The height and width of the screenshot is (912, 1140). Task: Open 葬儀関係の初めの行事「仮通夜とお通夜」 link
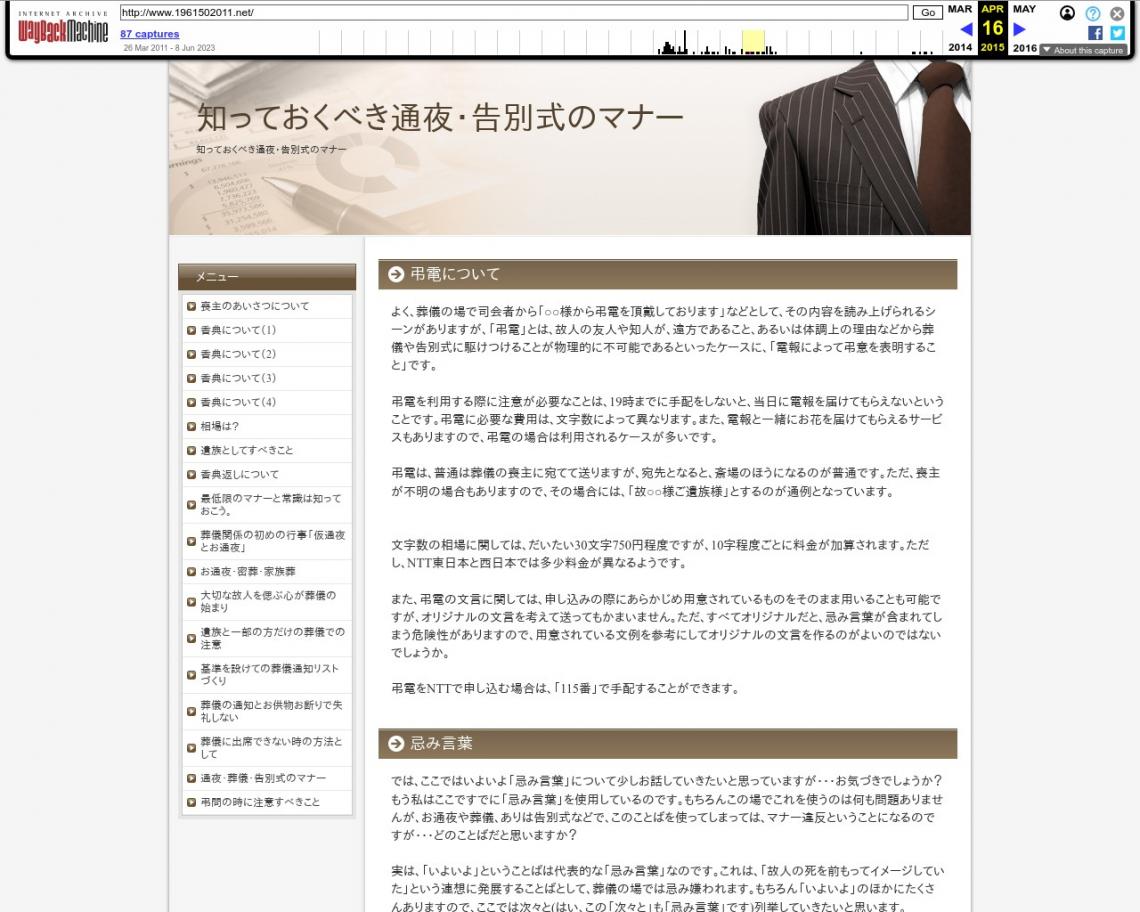(273, 541)
